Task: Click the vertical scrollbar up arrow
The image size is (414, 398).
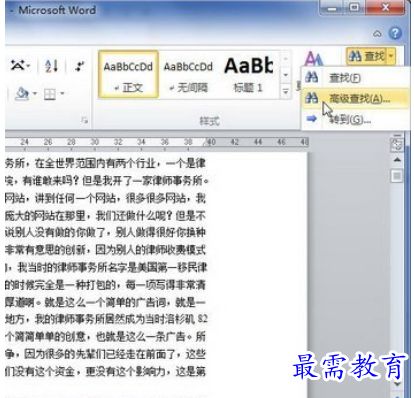Action: pyautogui.click(x=397, y=160)
